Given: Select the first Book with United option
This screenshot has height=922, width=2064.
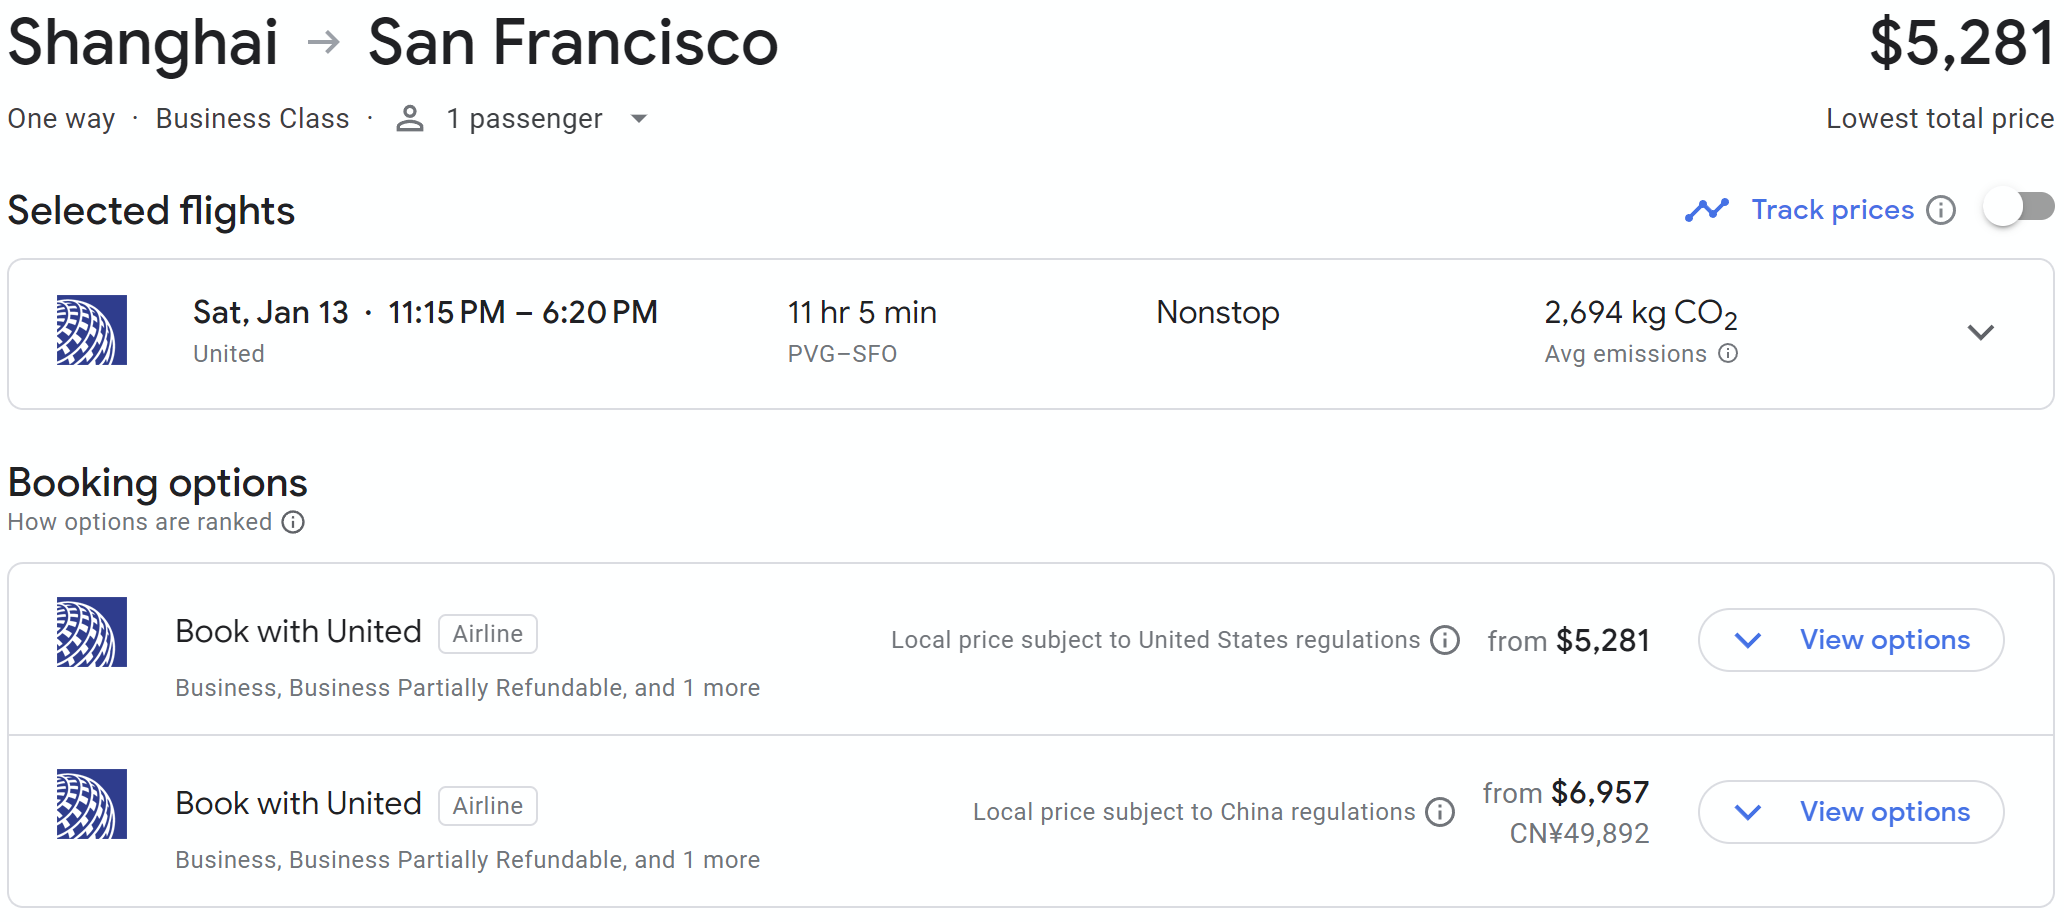Looking at the screenshot, I should (298, 632).
